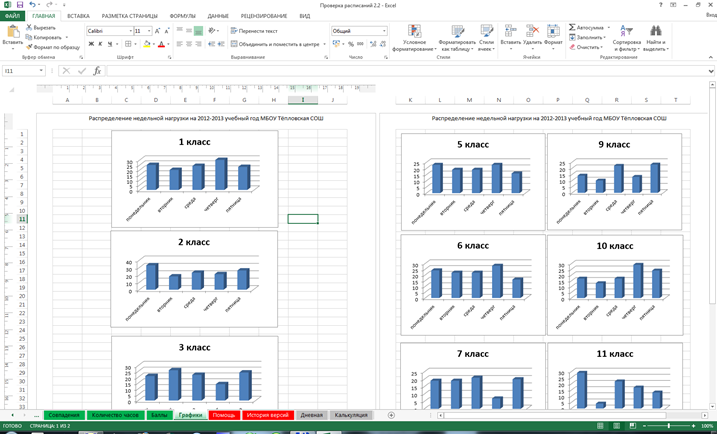Expand the number format dropdown (Общий)

384,31
